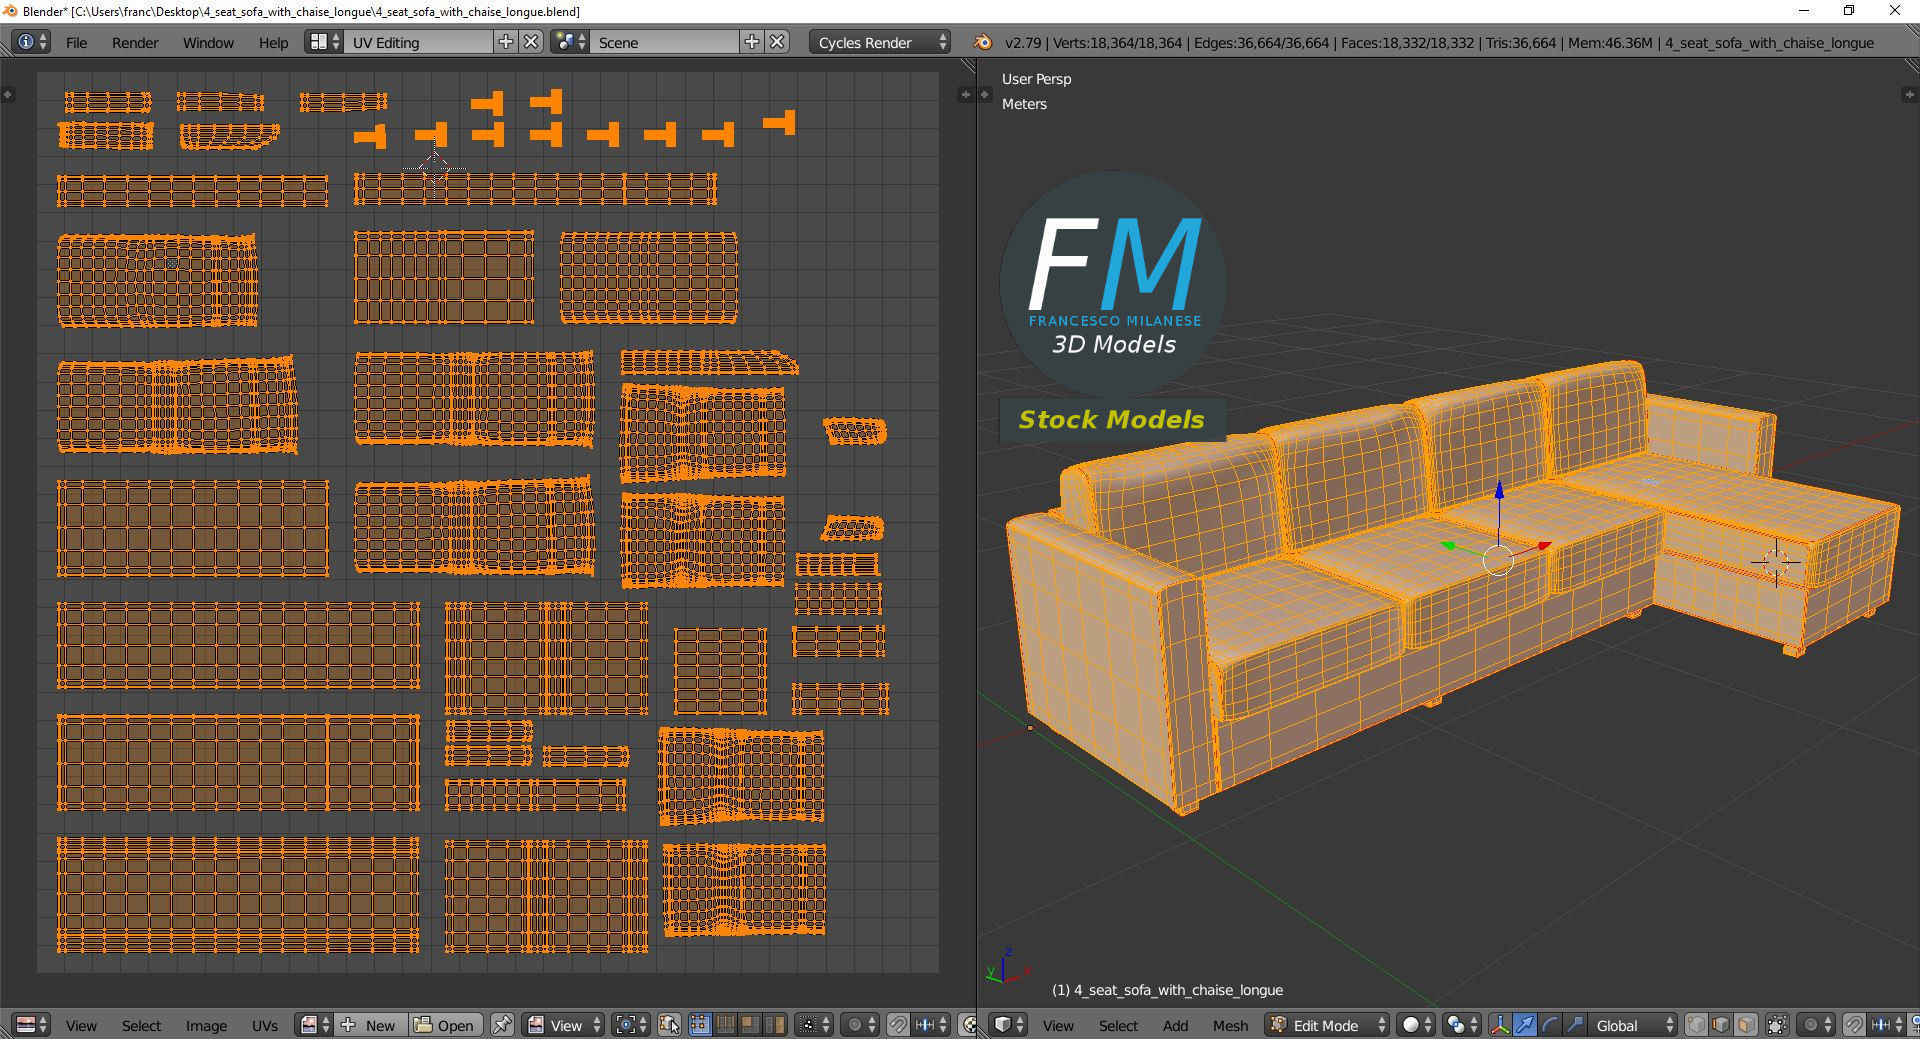Toggle the UV editor image pin icon

point(502,1025)
